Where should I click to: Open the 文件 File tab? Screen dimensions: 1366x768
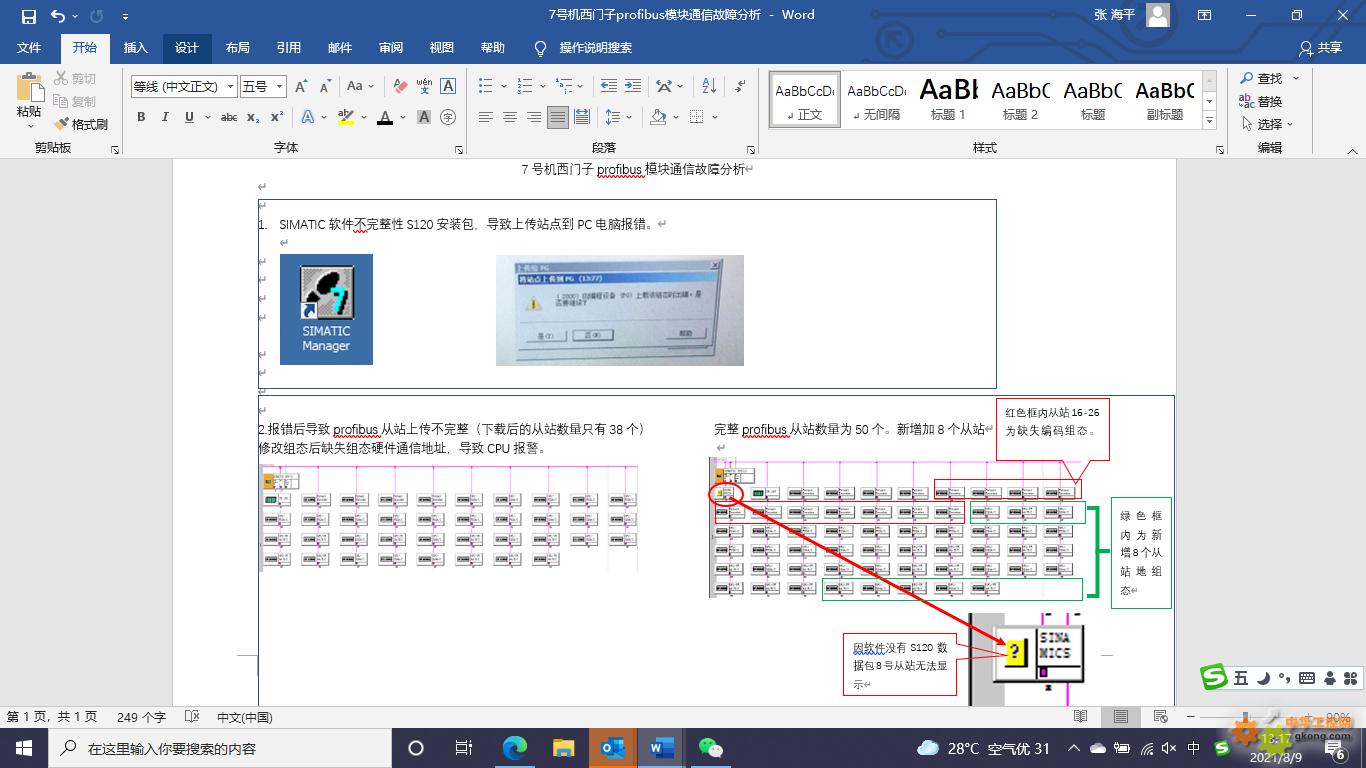pos(29,48)
